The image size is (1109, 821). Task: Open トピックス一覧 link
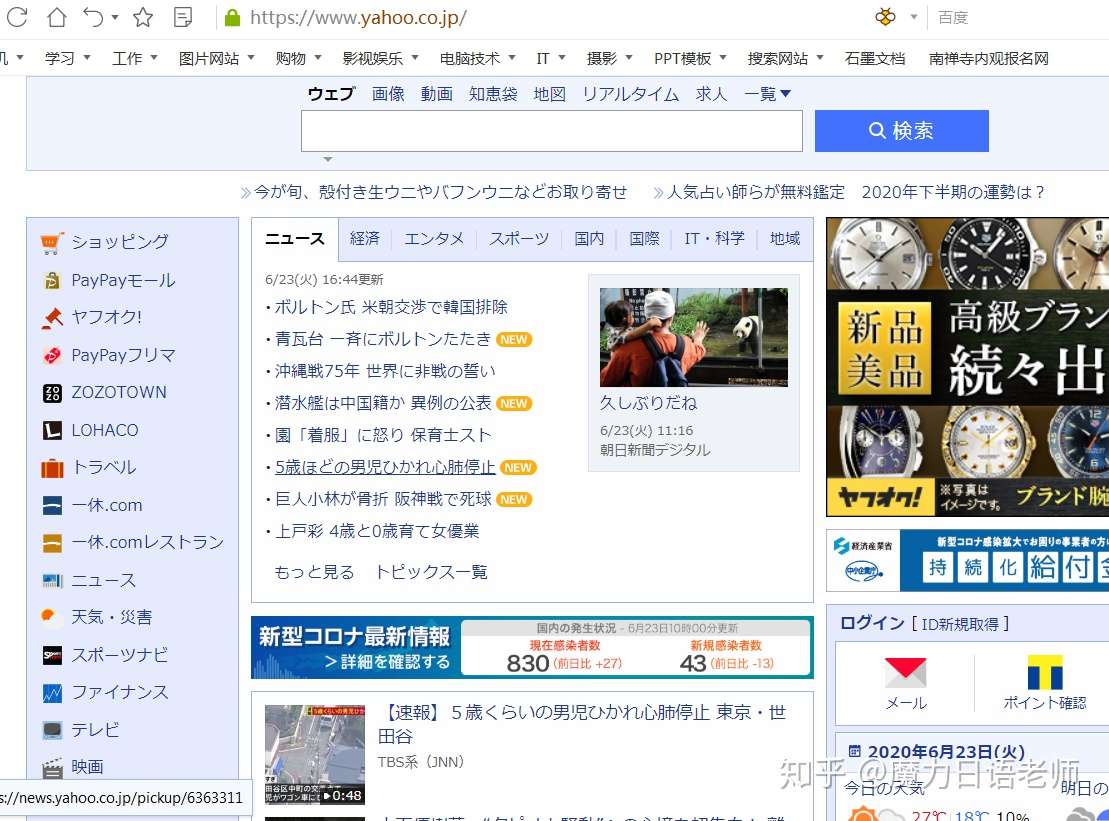tap(431, 572)
